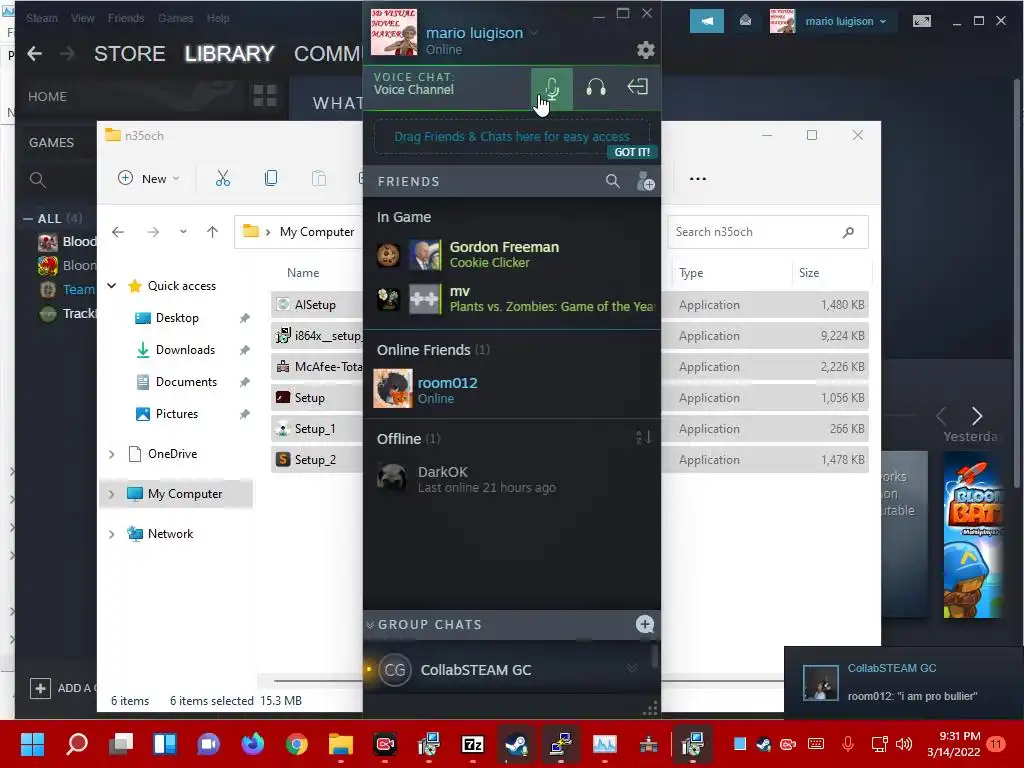Dismiss the tip with GOT IT!

(x=632, y=152)
